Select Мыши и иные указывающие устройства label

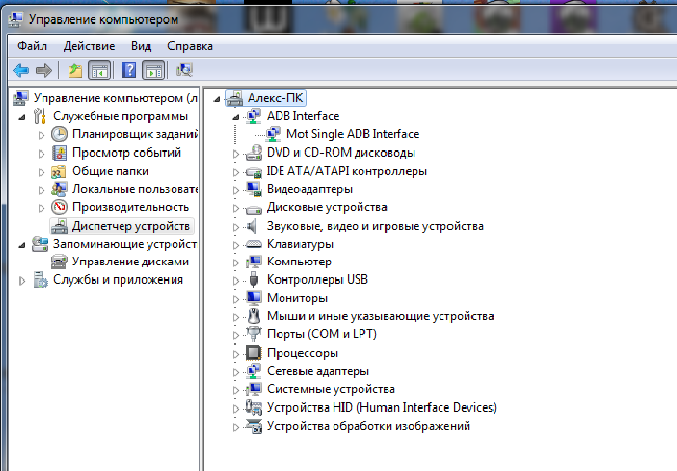(x=380, y=316)
